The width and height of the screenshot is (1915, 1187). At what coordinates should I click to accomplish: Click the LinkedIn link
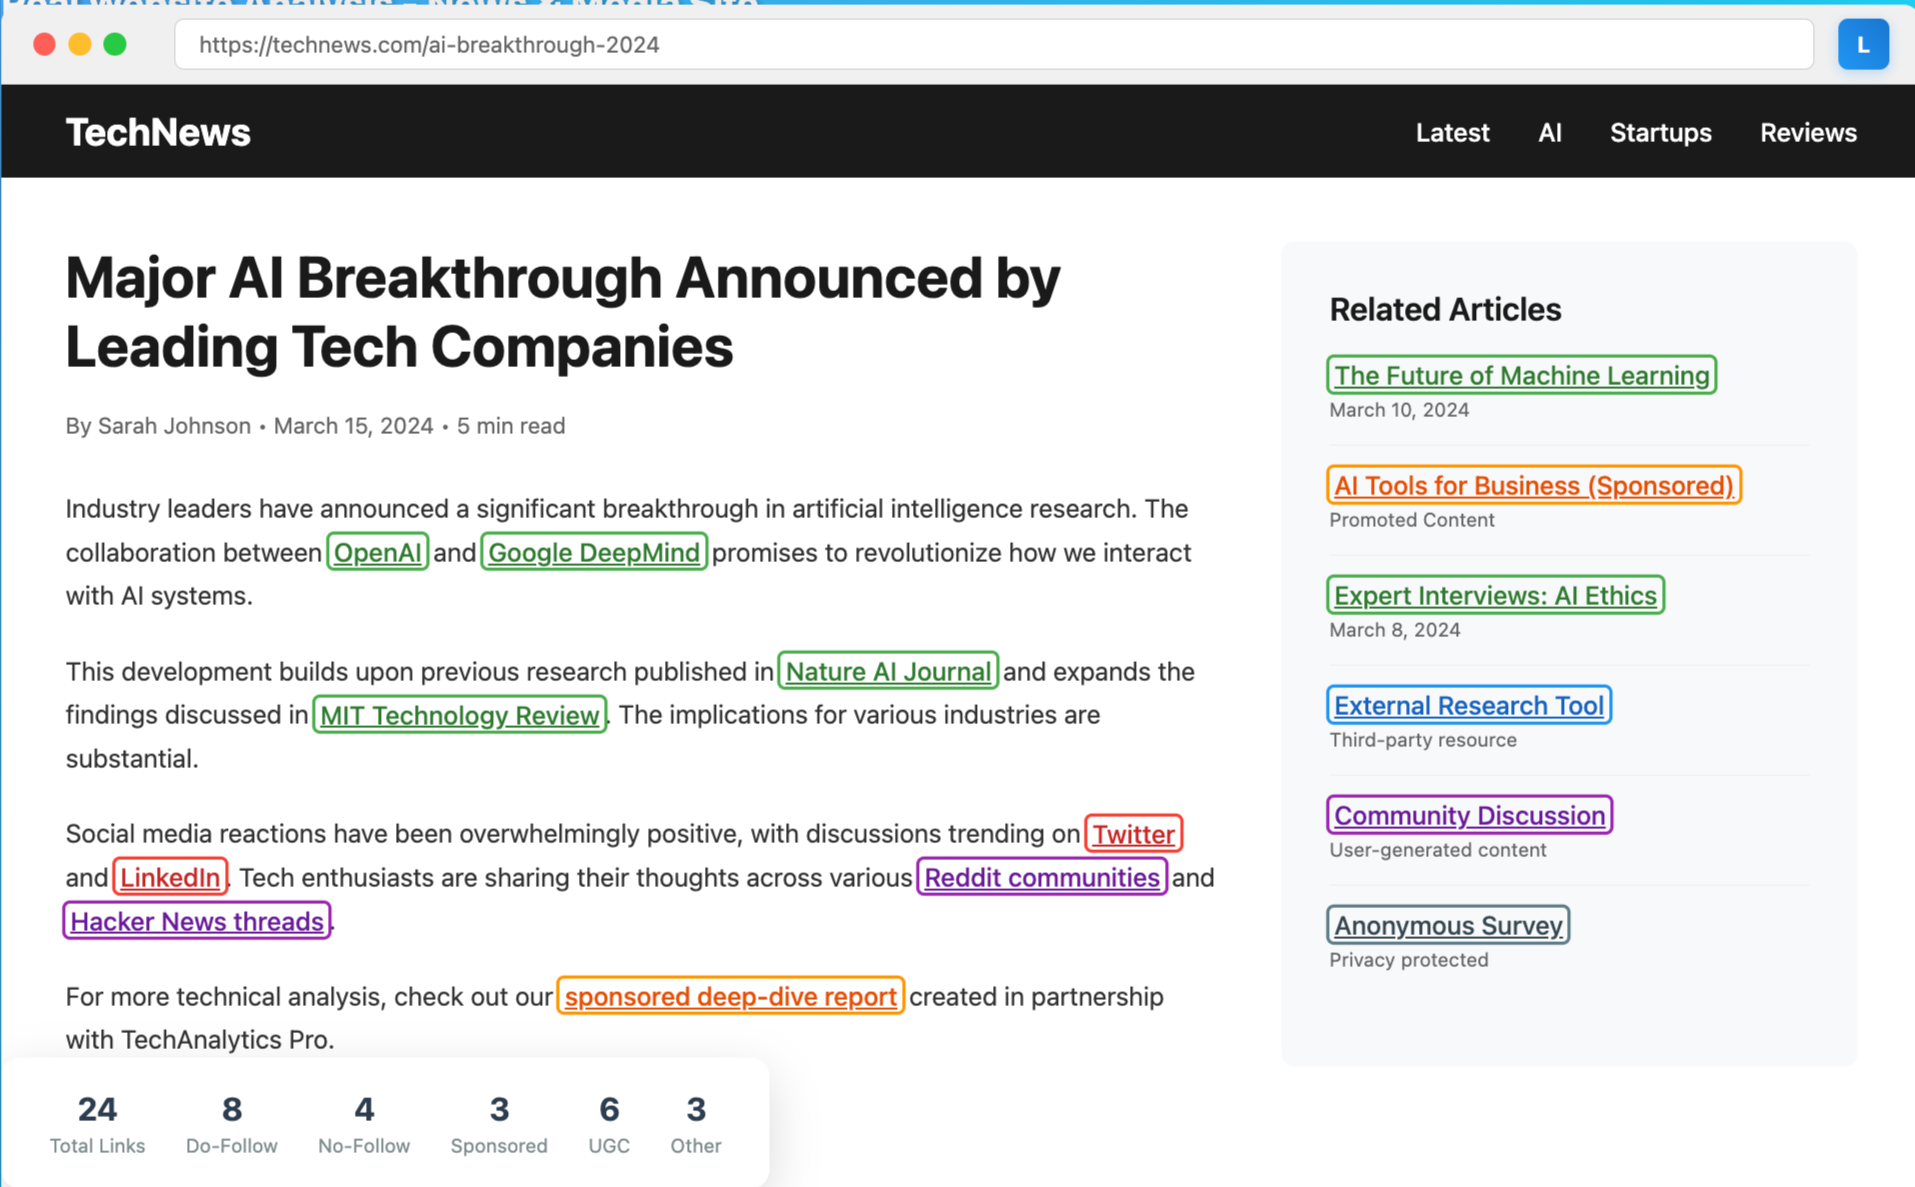coord(170,877)
